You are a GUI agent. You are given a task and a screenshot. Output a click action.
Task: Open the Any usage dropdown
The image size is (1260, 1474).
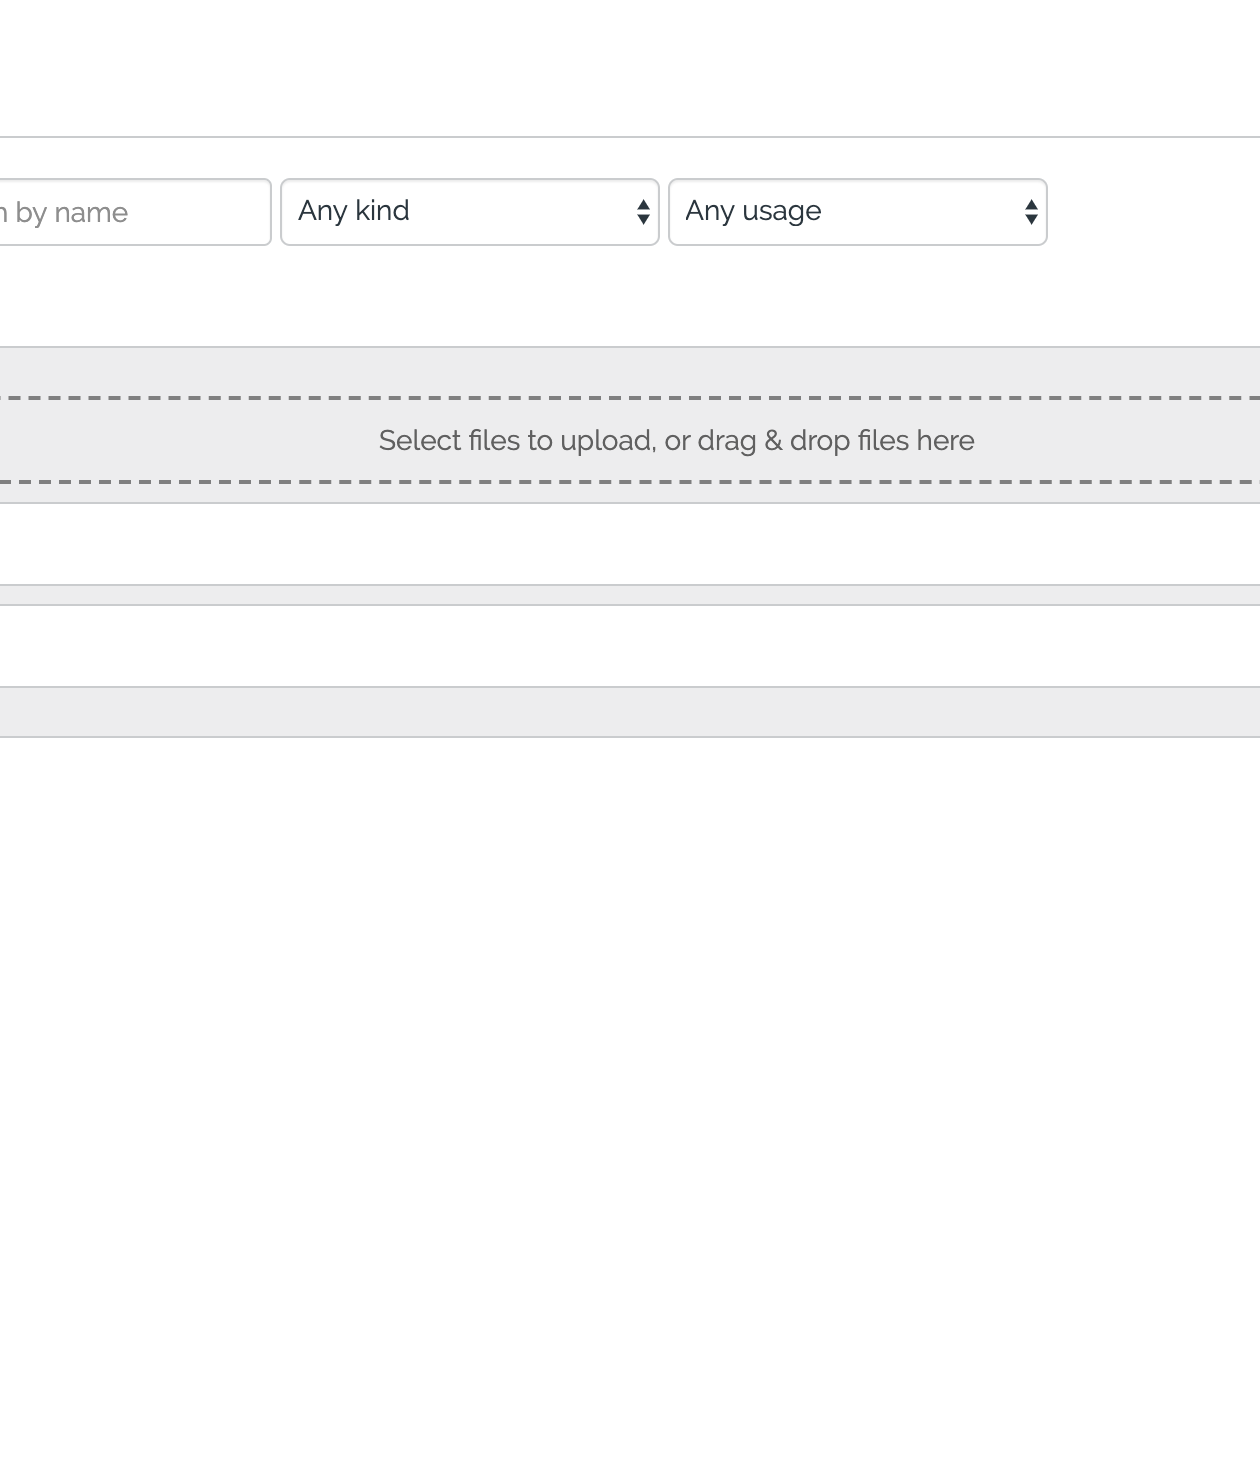pos(857,212)
